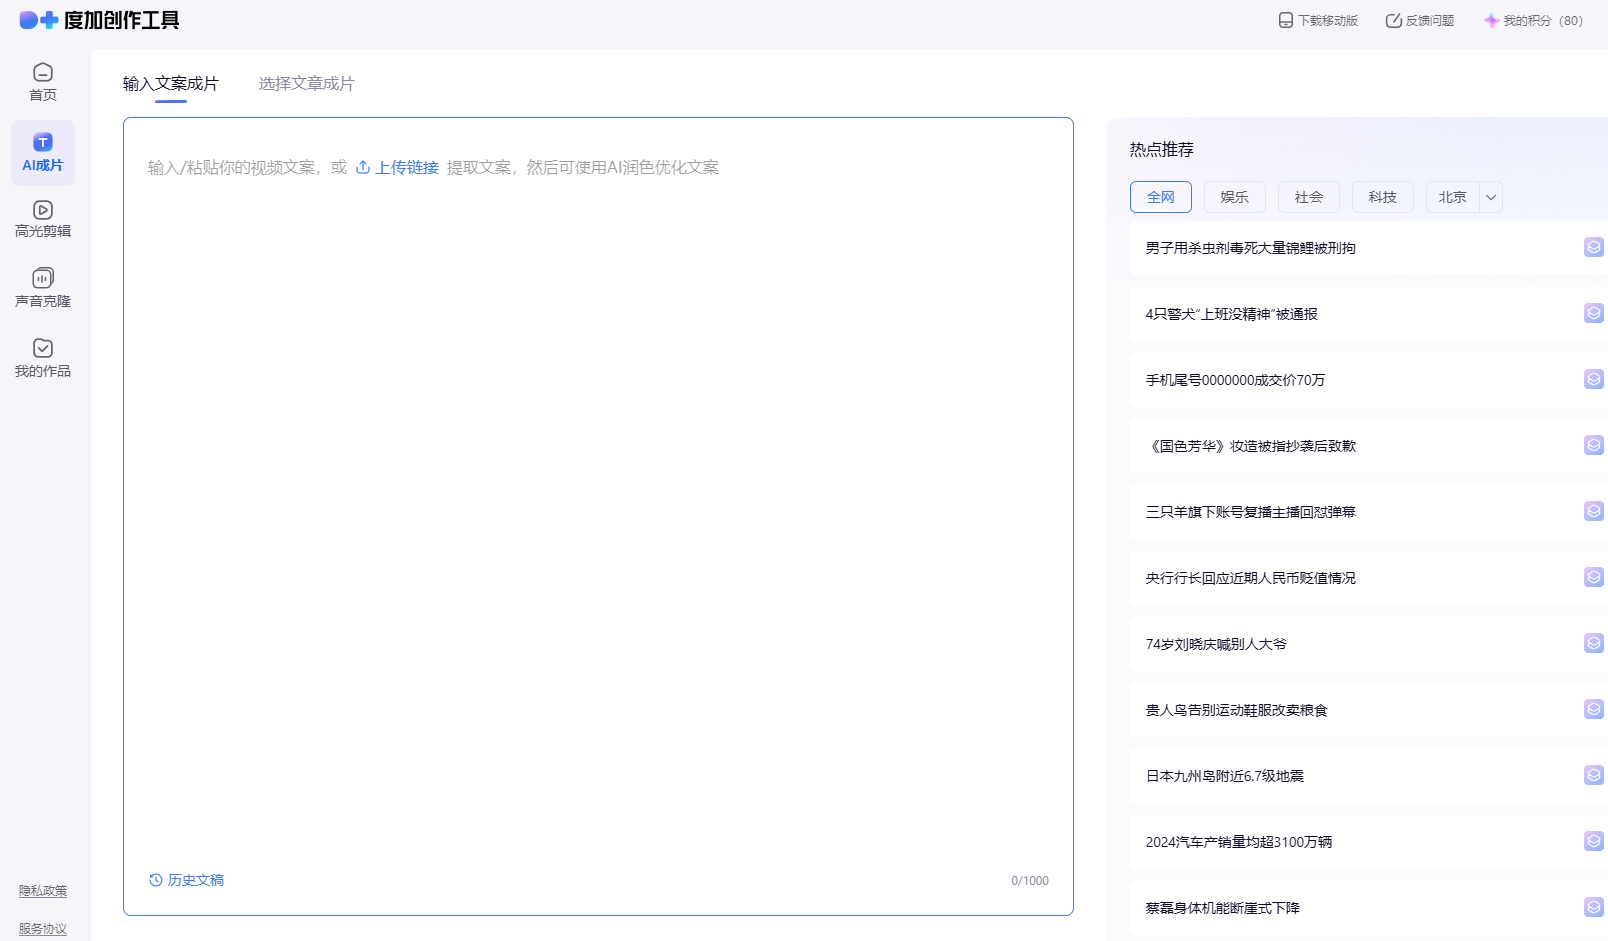Open 隐私政策 privacy policy

43,891
